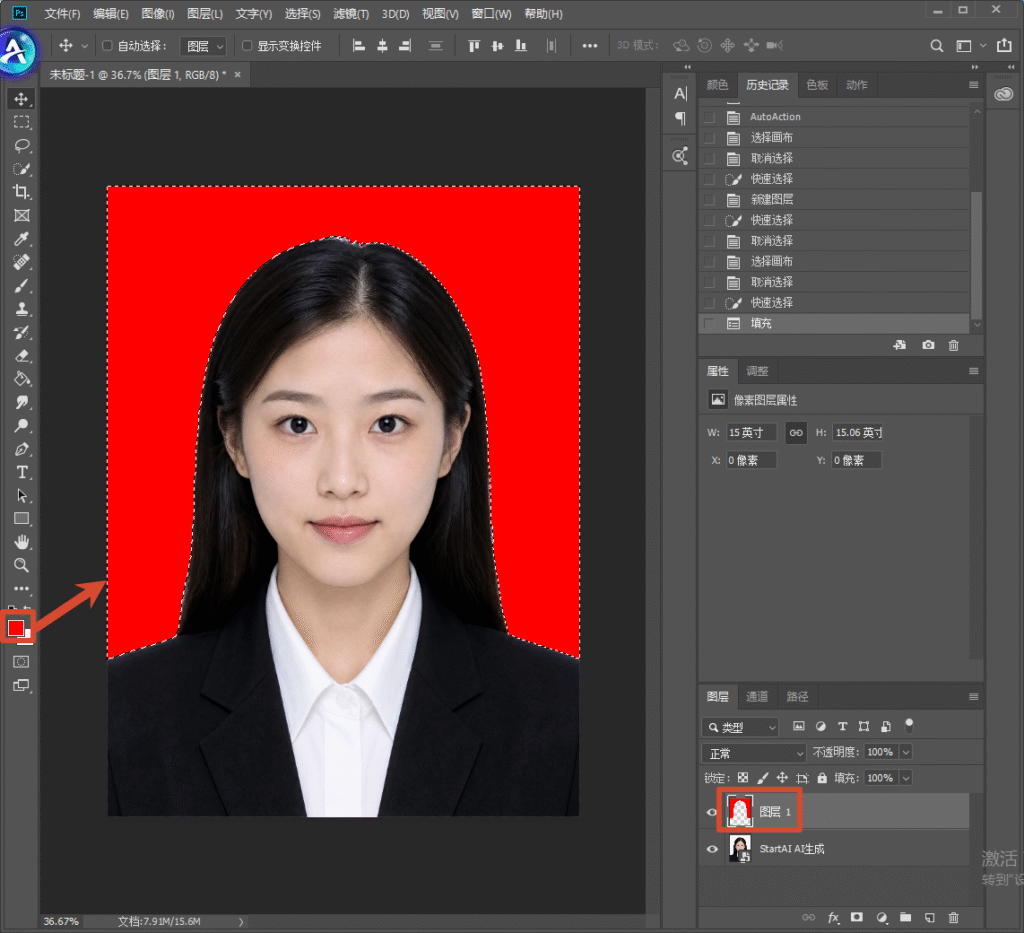Viewport: 1024px width, 933px height.
Task: Expand the status bar info arrow
Action: click(x=241, y=922)
